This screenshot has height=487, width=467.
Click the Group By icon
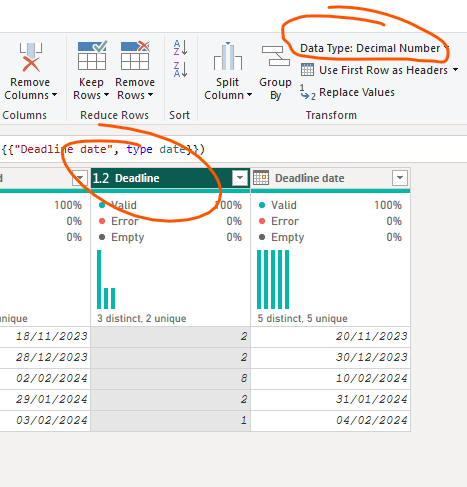coord(275,56)
